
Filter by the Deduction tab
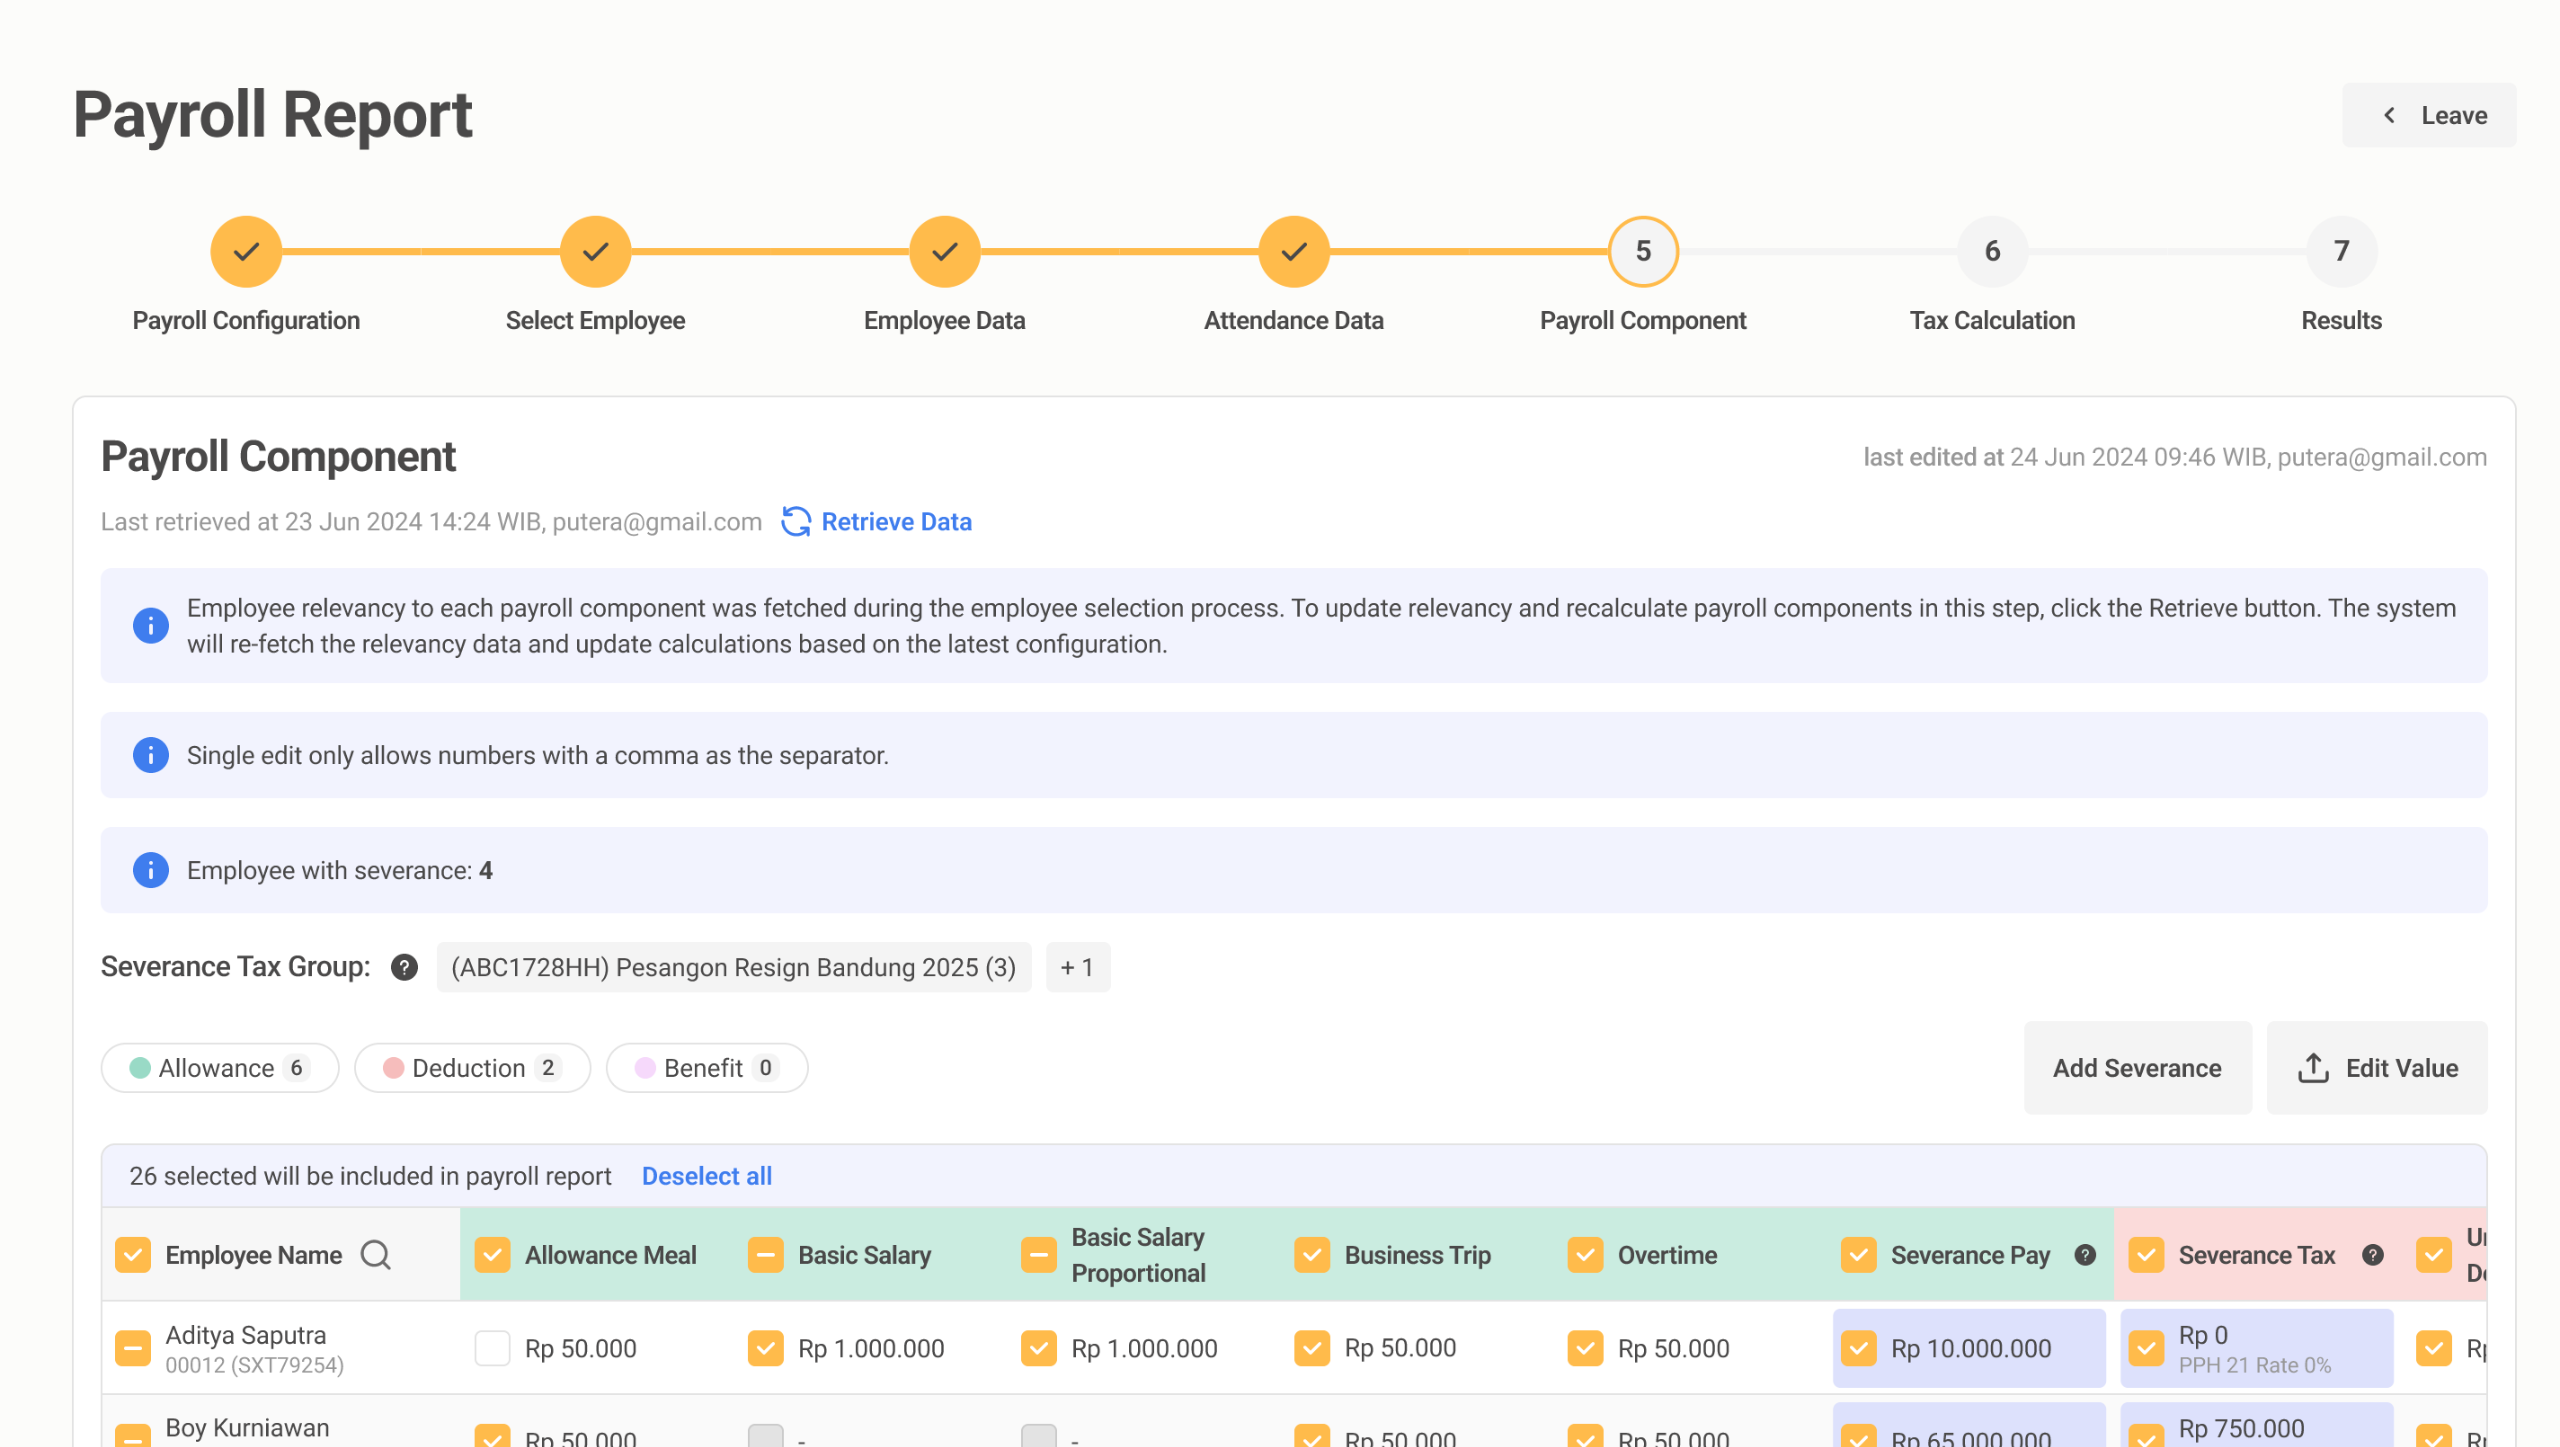[472, 1068]
